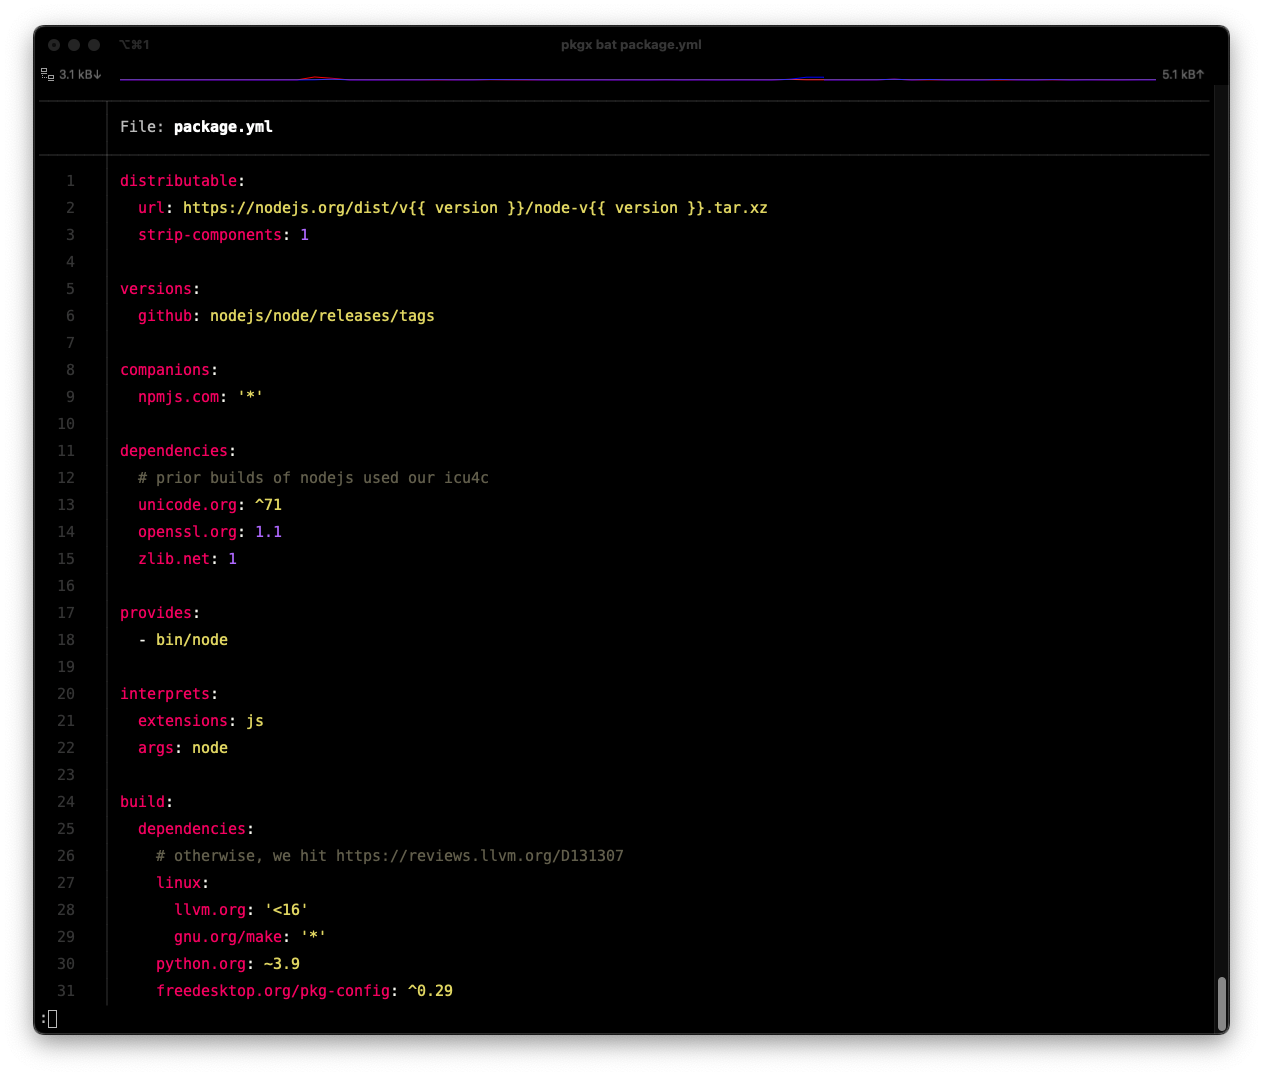1263x1076 pixels.
Task: Click the npmjs.com companion entry
Action: coord(178,396)
